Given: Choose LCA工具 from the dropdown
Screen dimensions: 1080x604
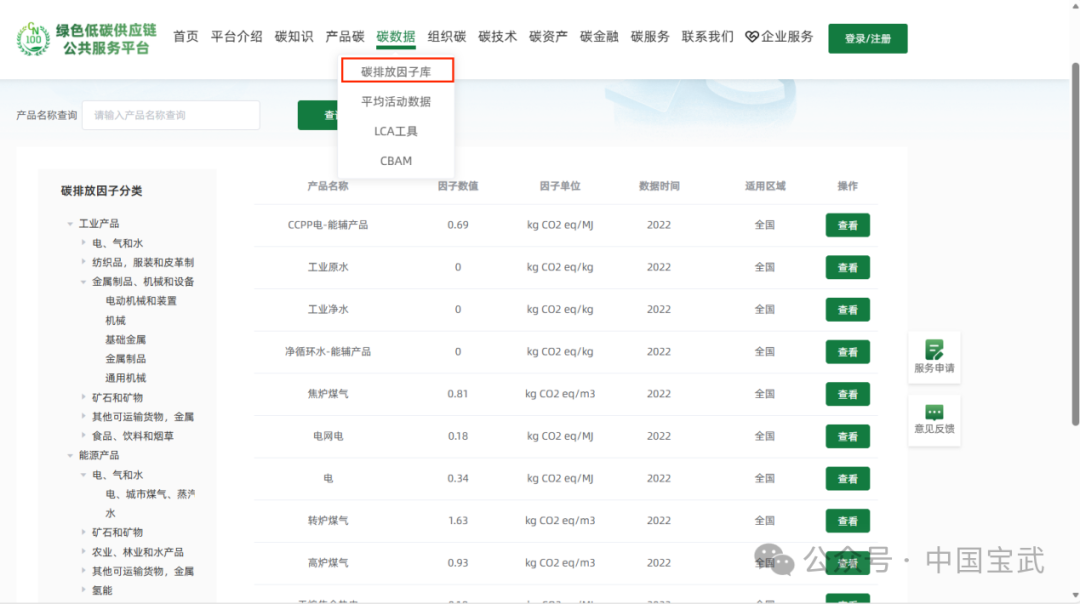Looking at the screenshot, I should [x=396, y=131].
